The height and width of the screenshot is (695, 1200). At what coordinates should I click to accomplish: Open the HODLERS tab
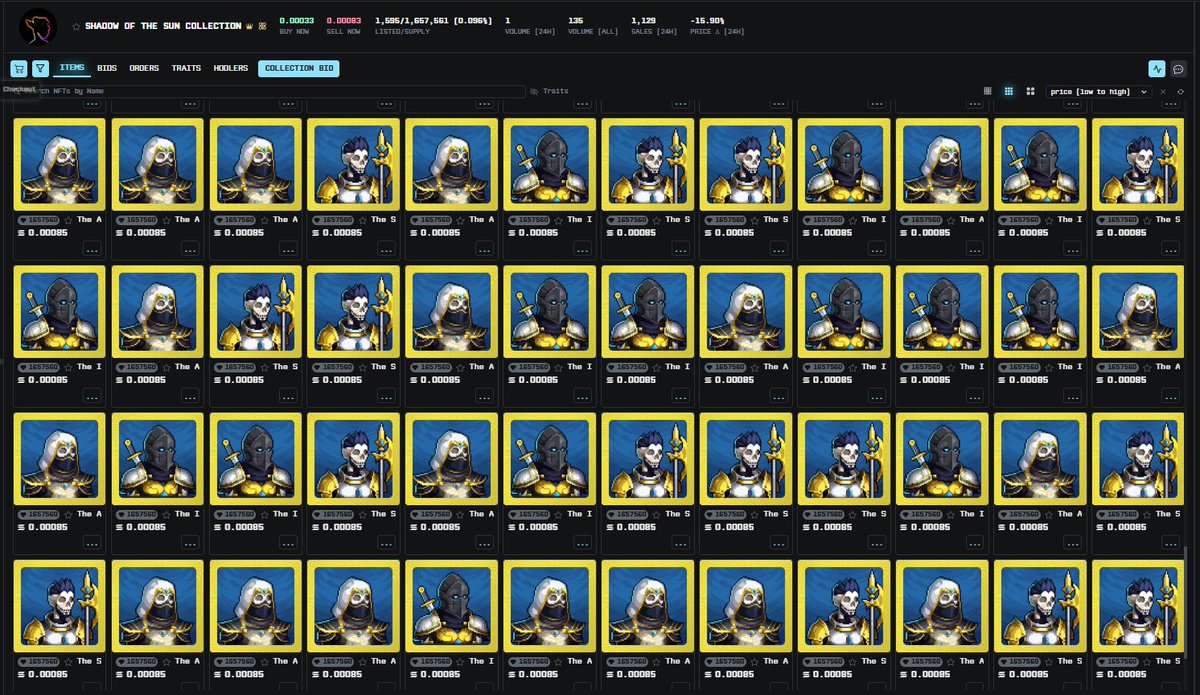(x=231, y=68)
